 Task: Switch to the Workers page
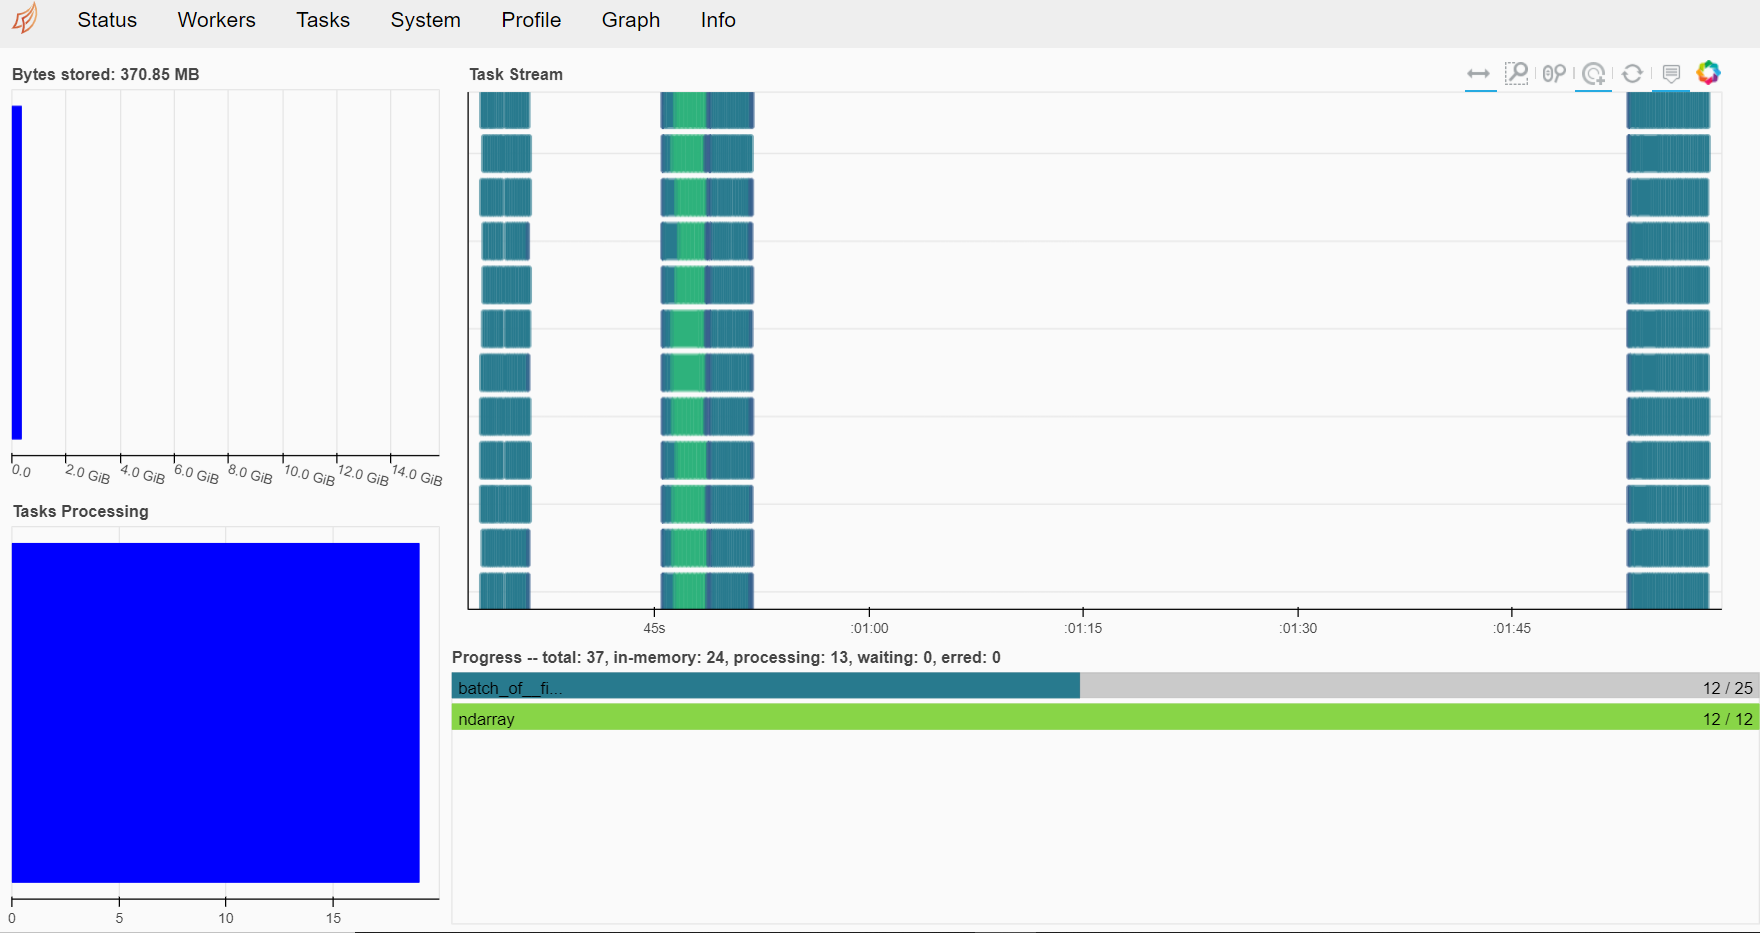pyautogui.click(x=216, y=20)
